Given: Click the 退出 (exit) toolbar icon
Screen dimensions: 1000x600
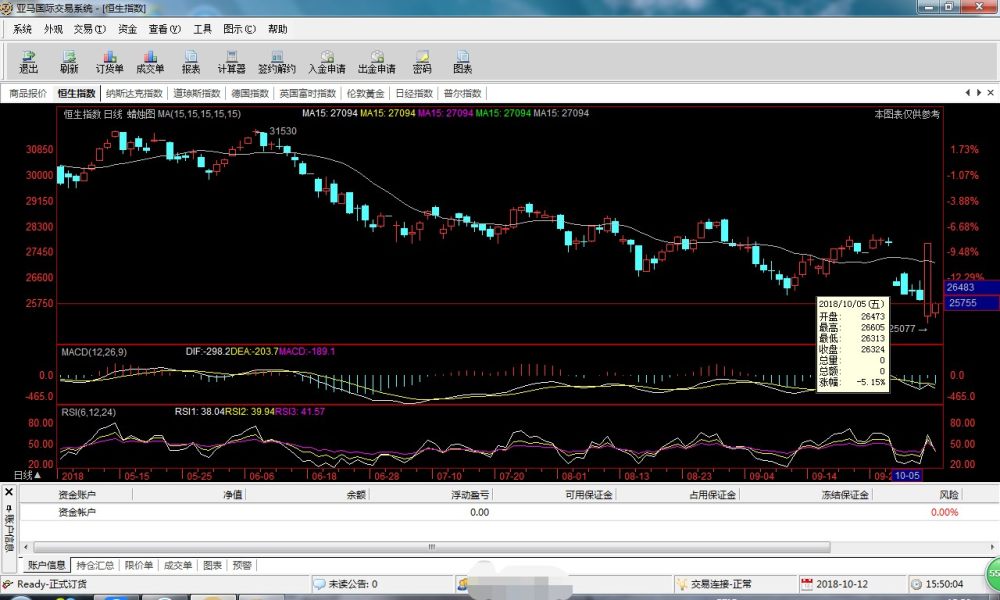Looking at the screenshot, I should click(x=28, y=62).
